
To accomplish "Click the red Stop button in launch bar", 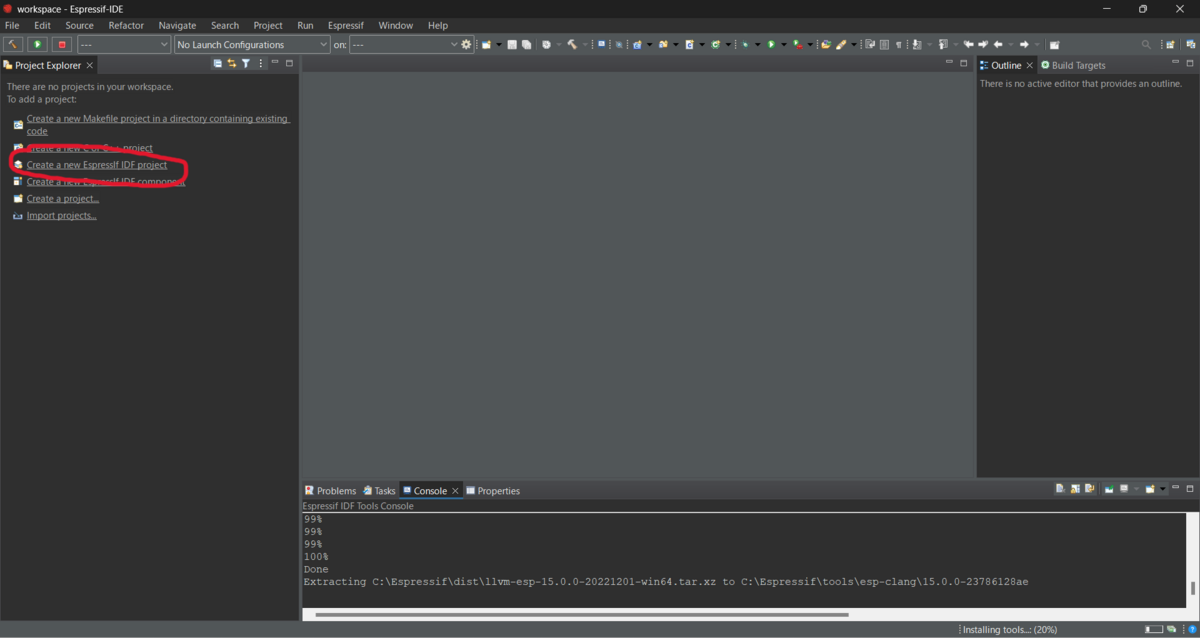I will [62, 44].
